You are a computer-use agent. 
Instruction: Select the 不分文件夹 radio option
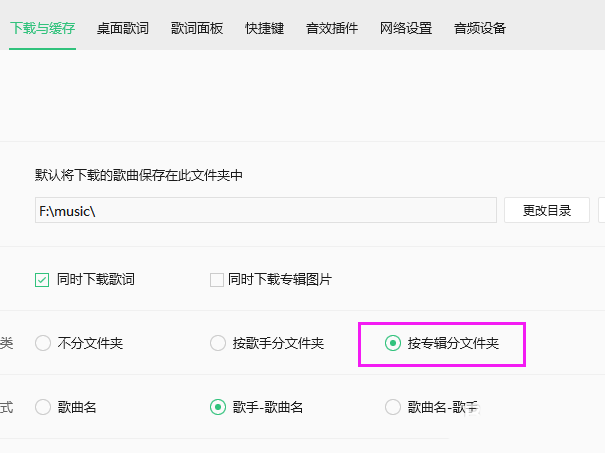[x=43, y=344]
